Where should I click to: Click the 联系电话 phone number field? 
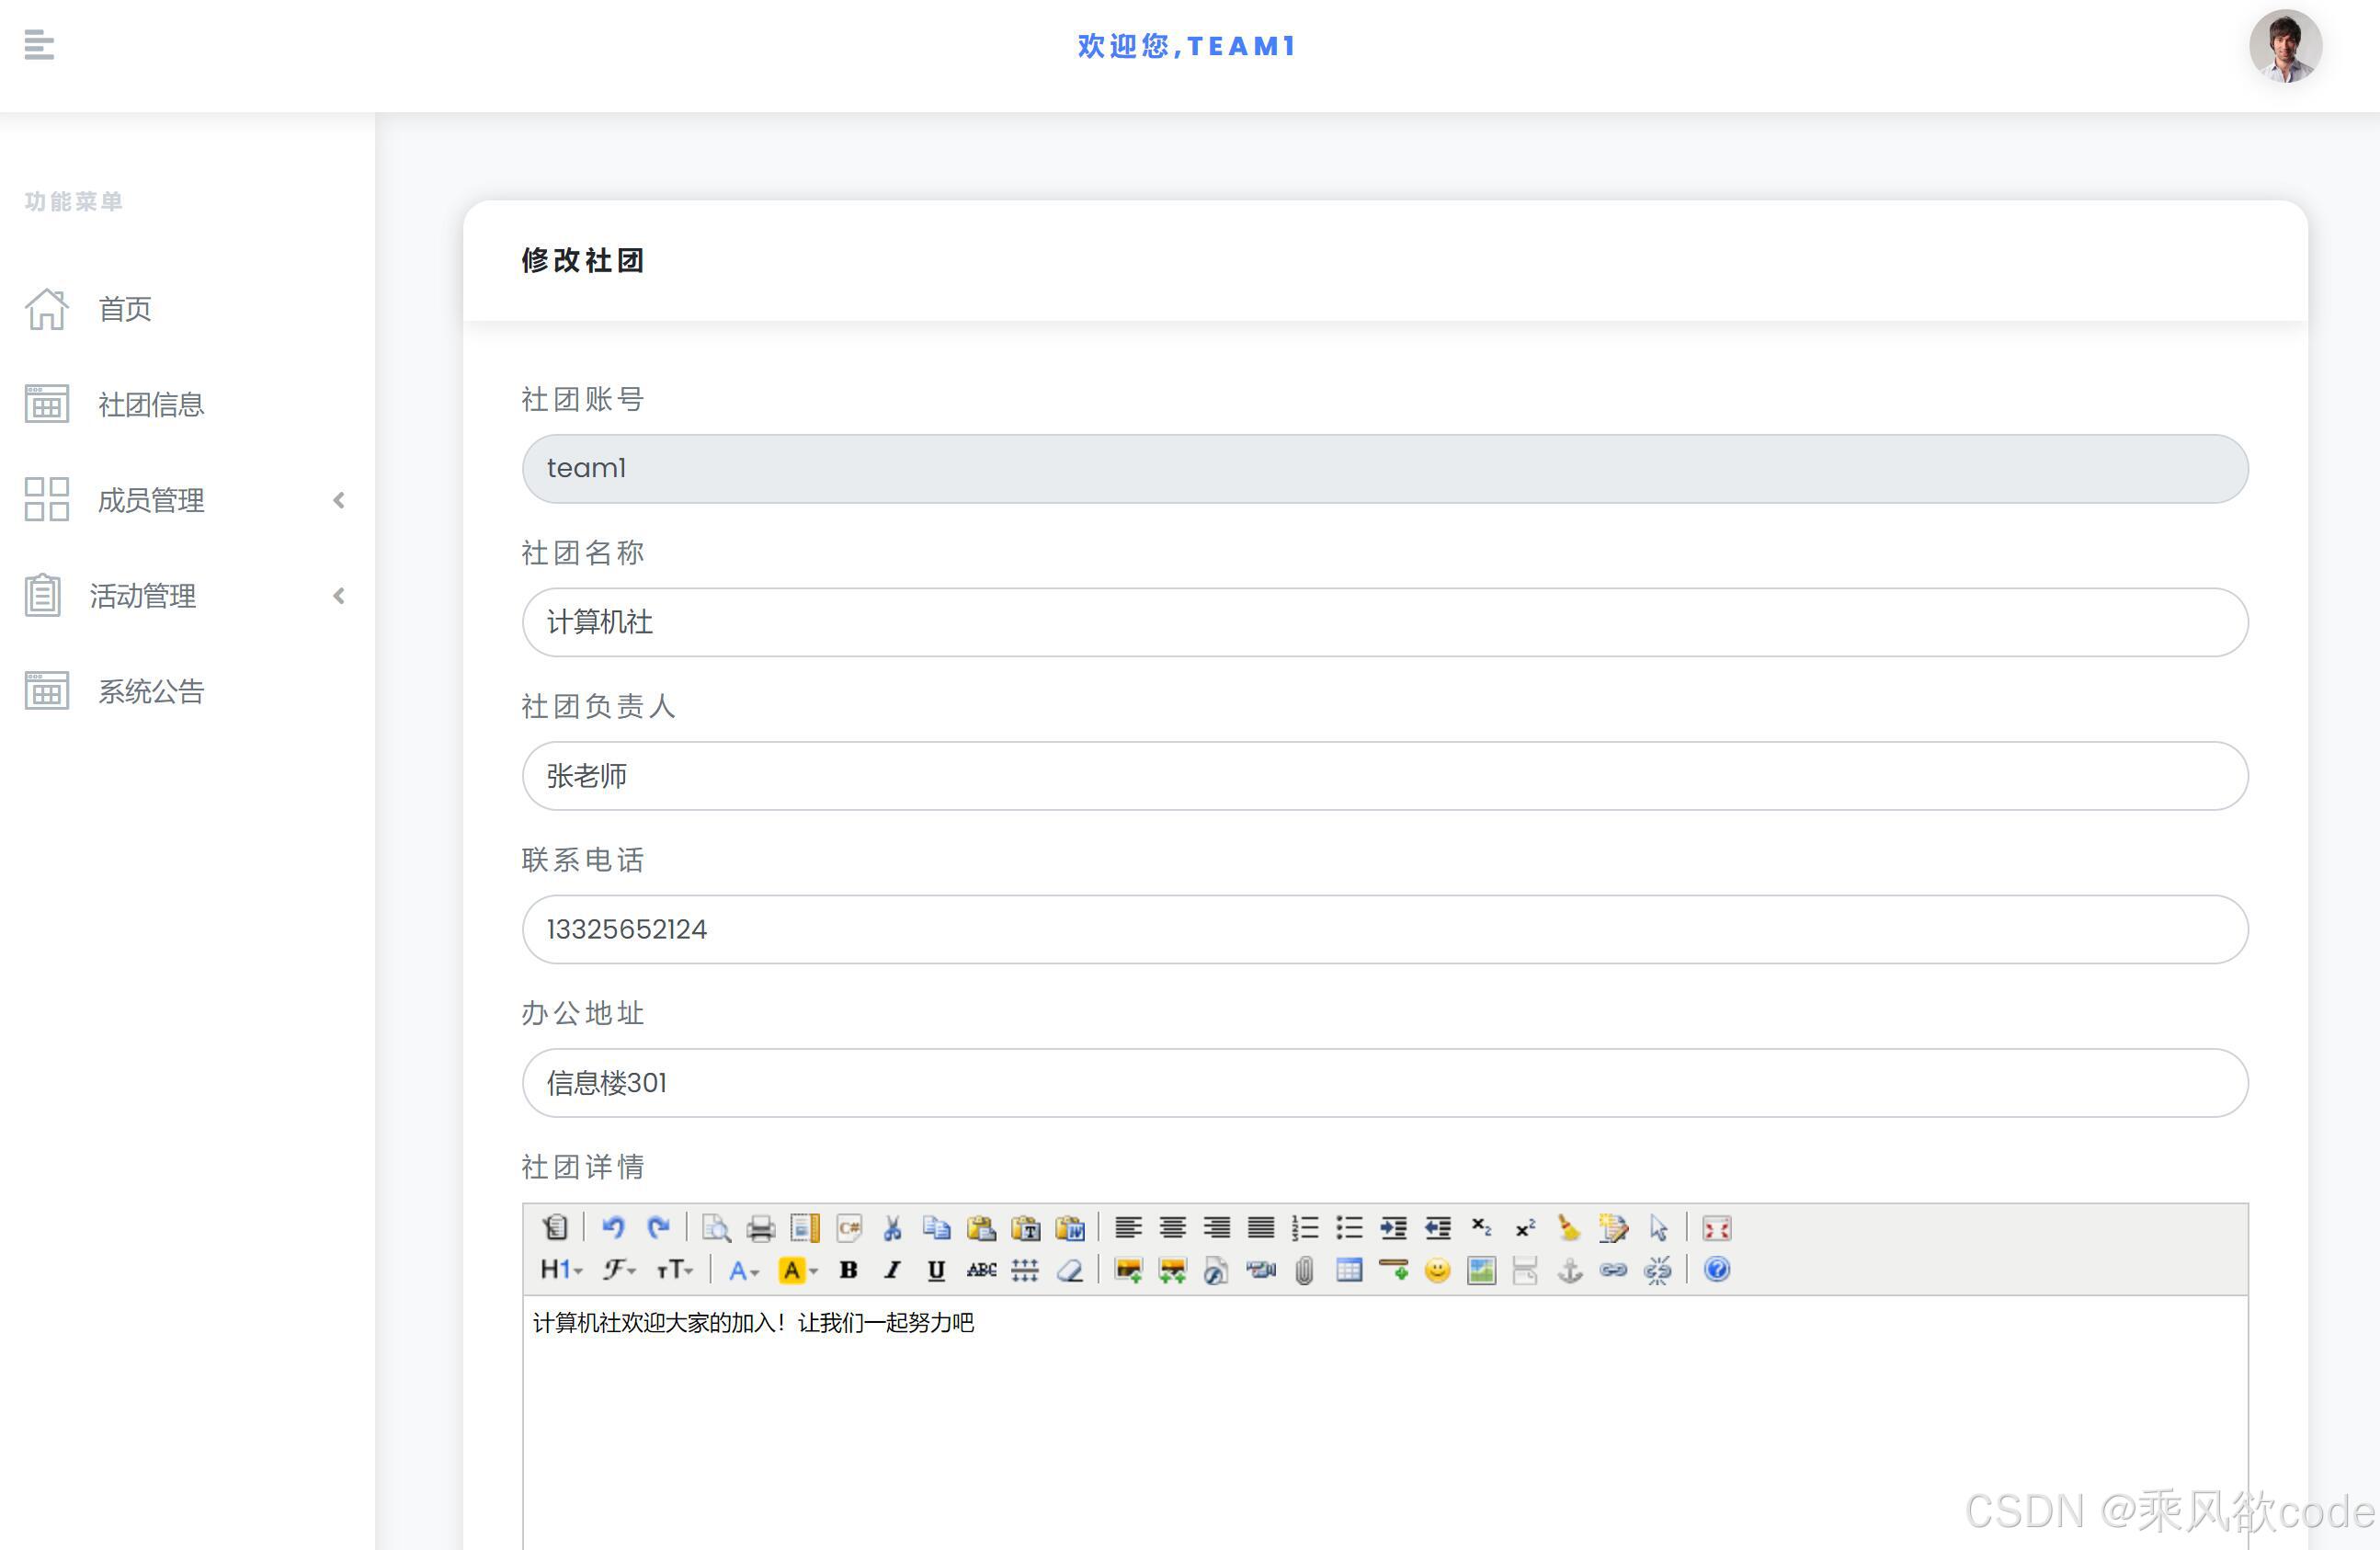(x=1380, y=929)
